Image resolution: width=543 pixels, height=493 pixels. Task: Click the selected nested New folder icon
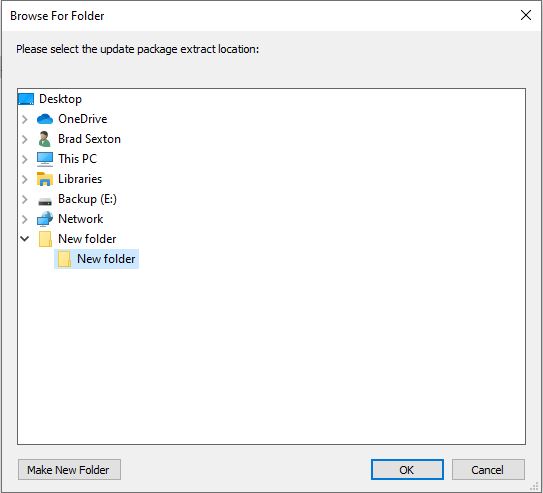[x=64, y=259]
